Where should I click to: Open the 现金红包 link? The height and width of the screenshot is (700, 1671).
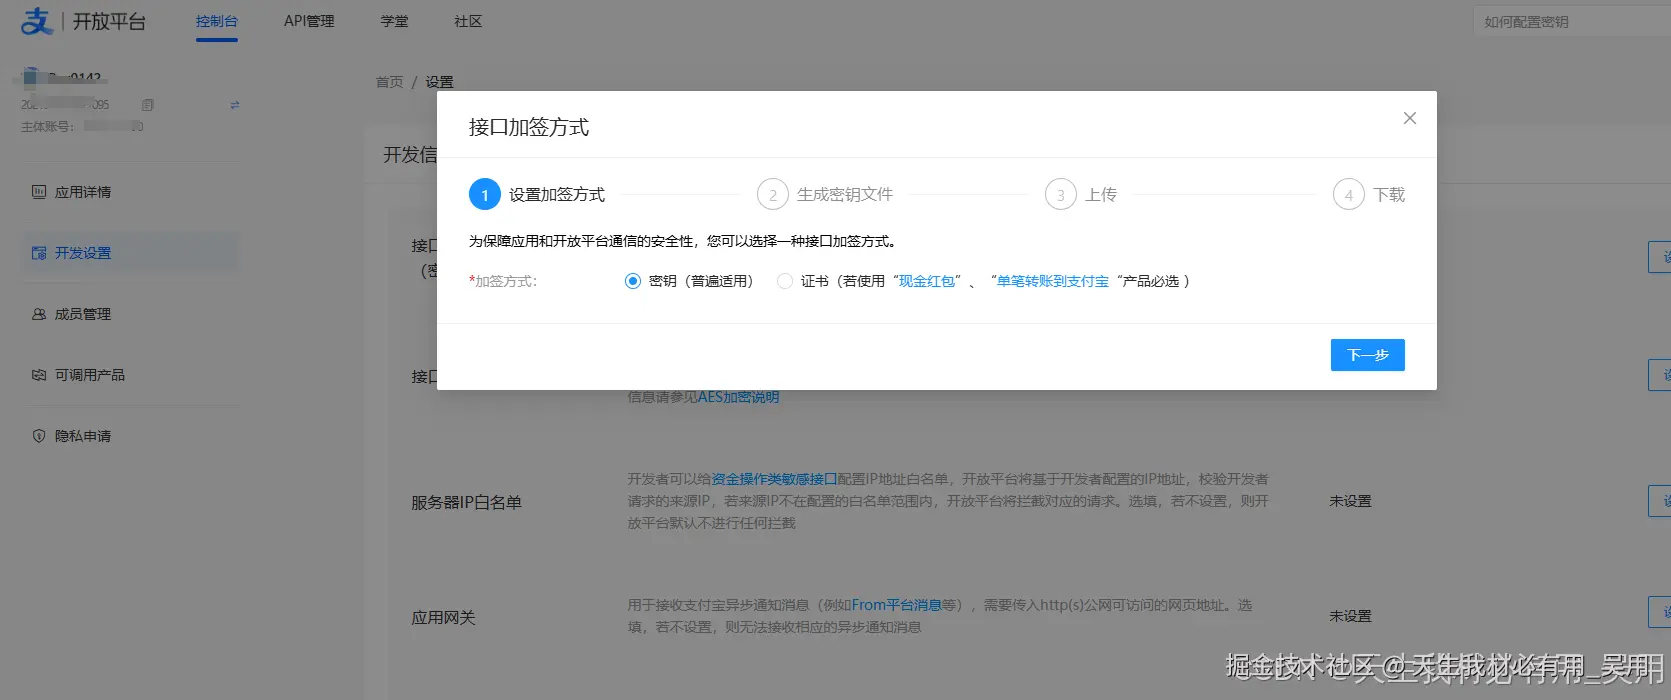tap(927, 281)
